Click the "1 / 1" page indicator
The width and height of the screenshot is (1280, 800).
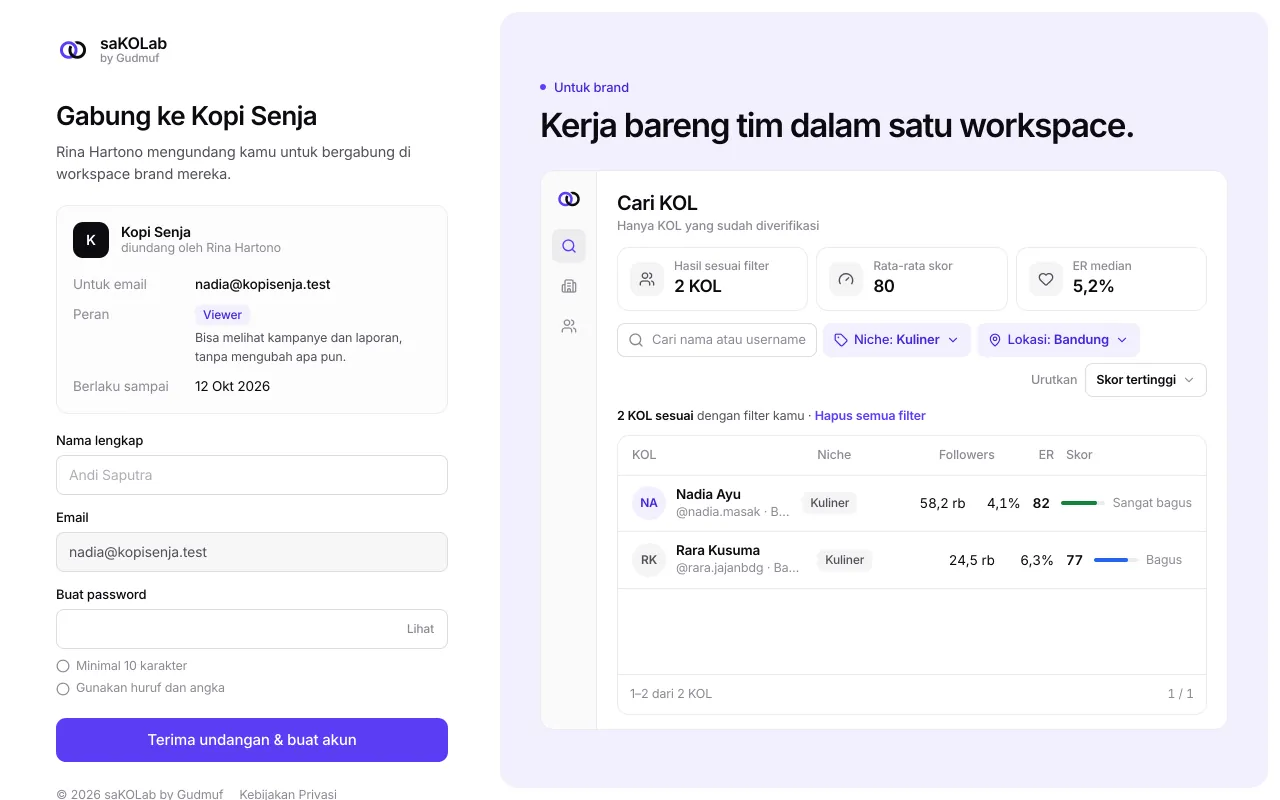point(1180,694)
